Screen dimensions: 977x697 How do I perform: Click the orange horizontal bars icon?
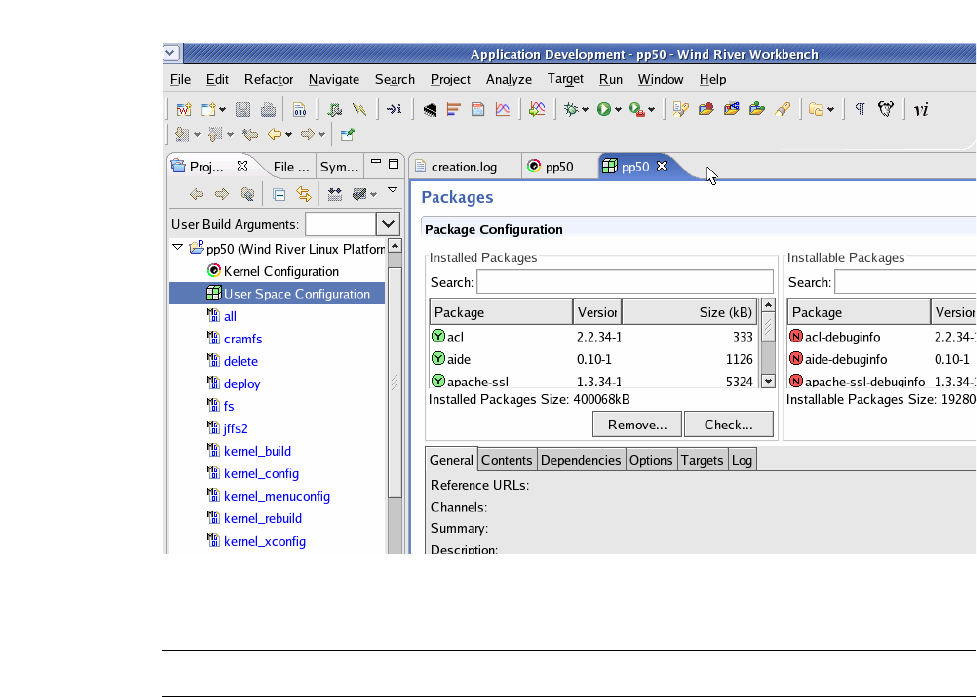coord(454,110)
